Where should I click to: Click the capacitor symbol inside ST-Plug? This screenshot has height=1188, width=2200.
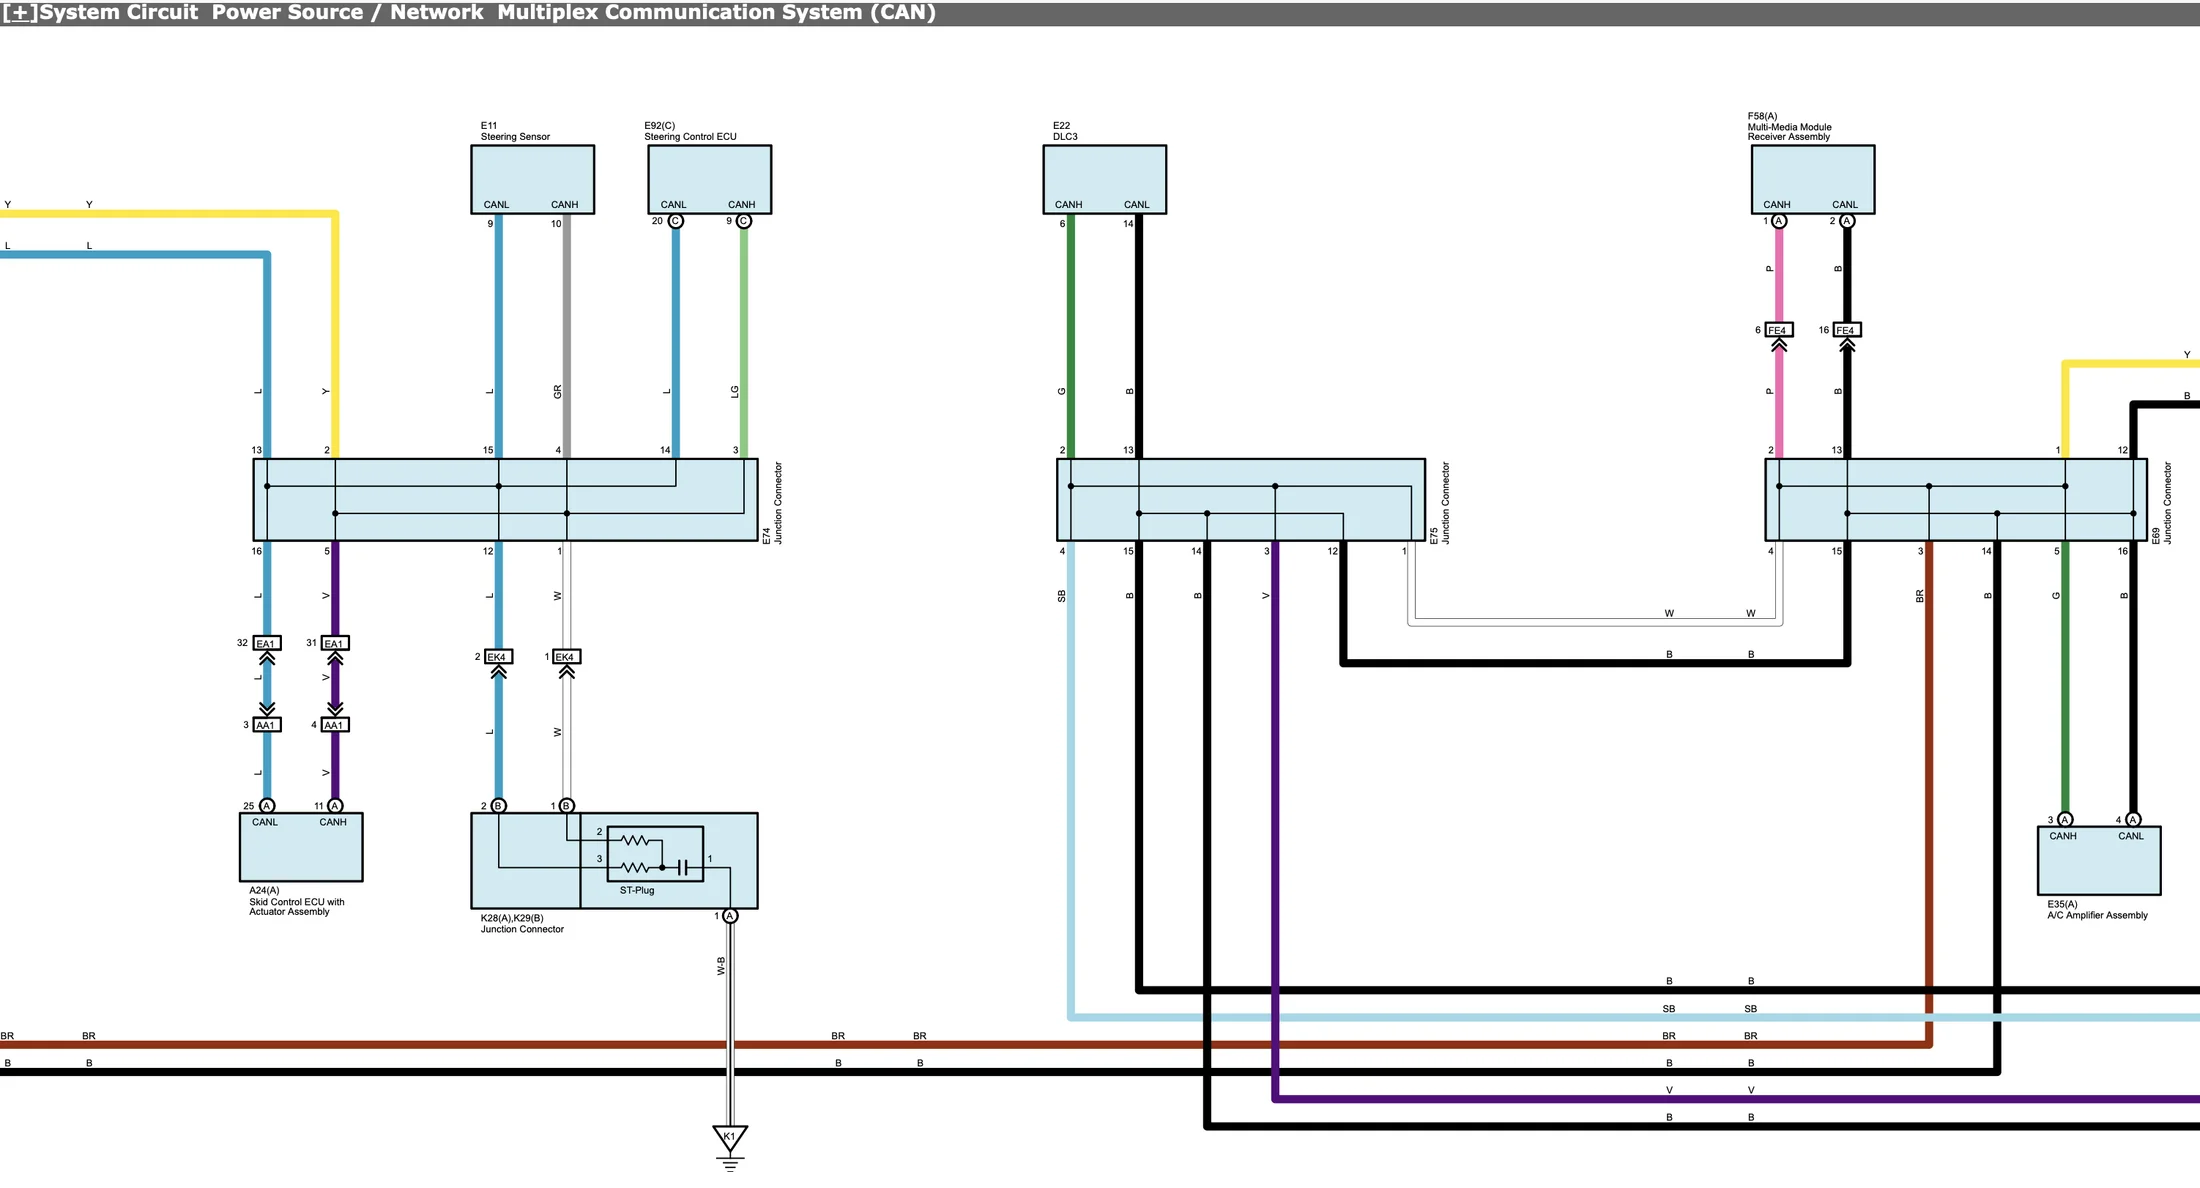pyautogui.click(x=682, y=868)
